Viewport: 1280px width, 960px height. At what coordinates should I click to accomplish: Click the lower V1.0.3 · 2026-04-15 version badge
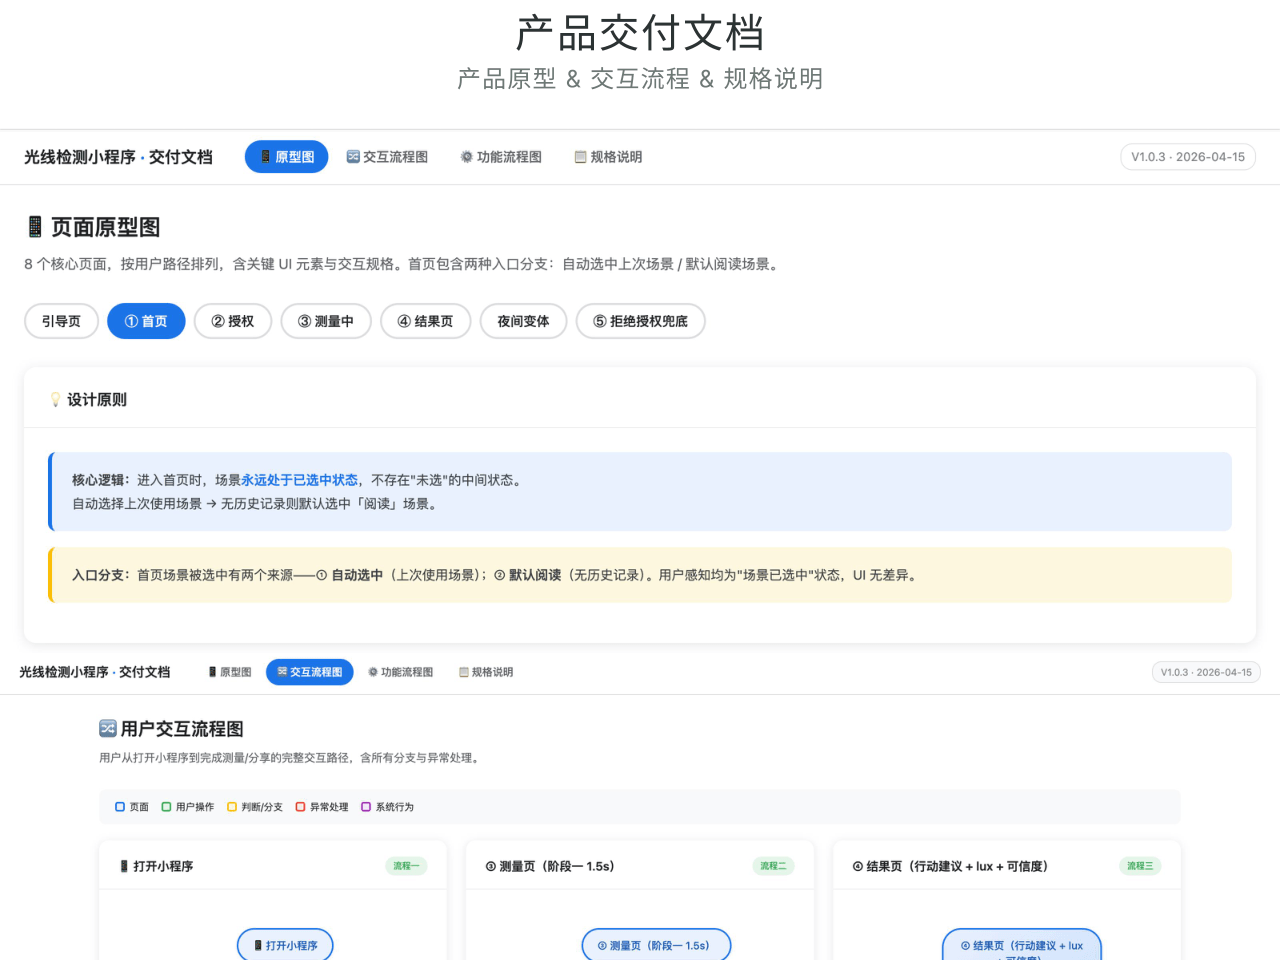pos(1206,672)
